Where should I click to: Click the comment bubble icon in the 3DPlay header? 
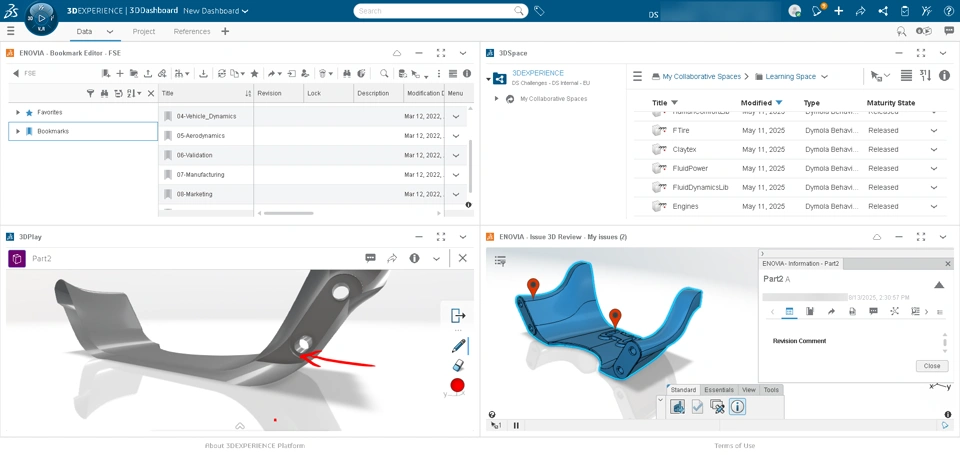click(x=370, y=258)
